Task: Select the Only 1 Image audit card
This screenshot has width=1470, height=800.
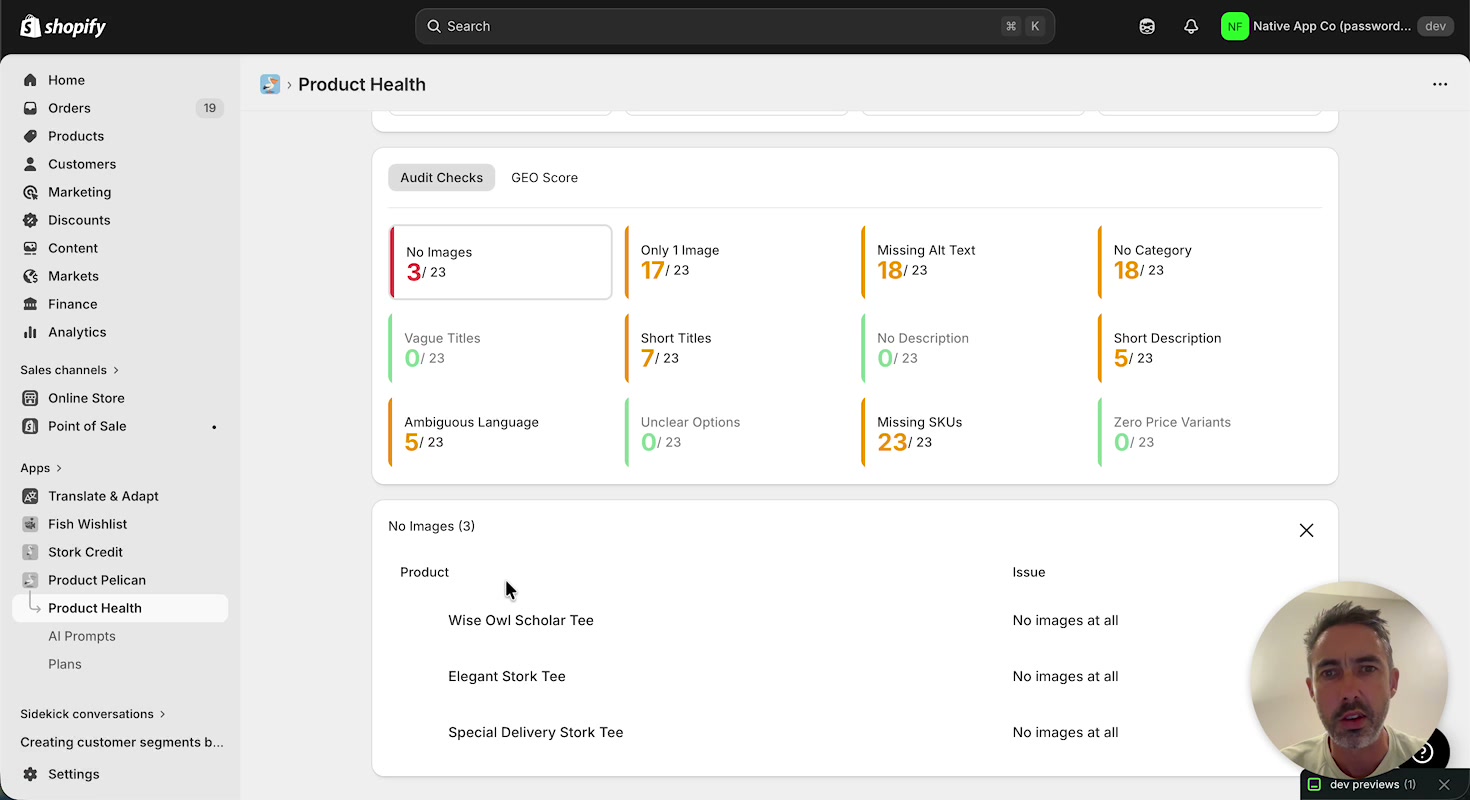Action: (x=737, y=261)
